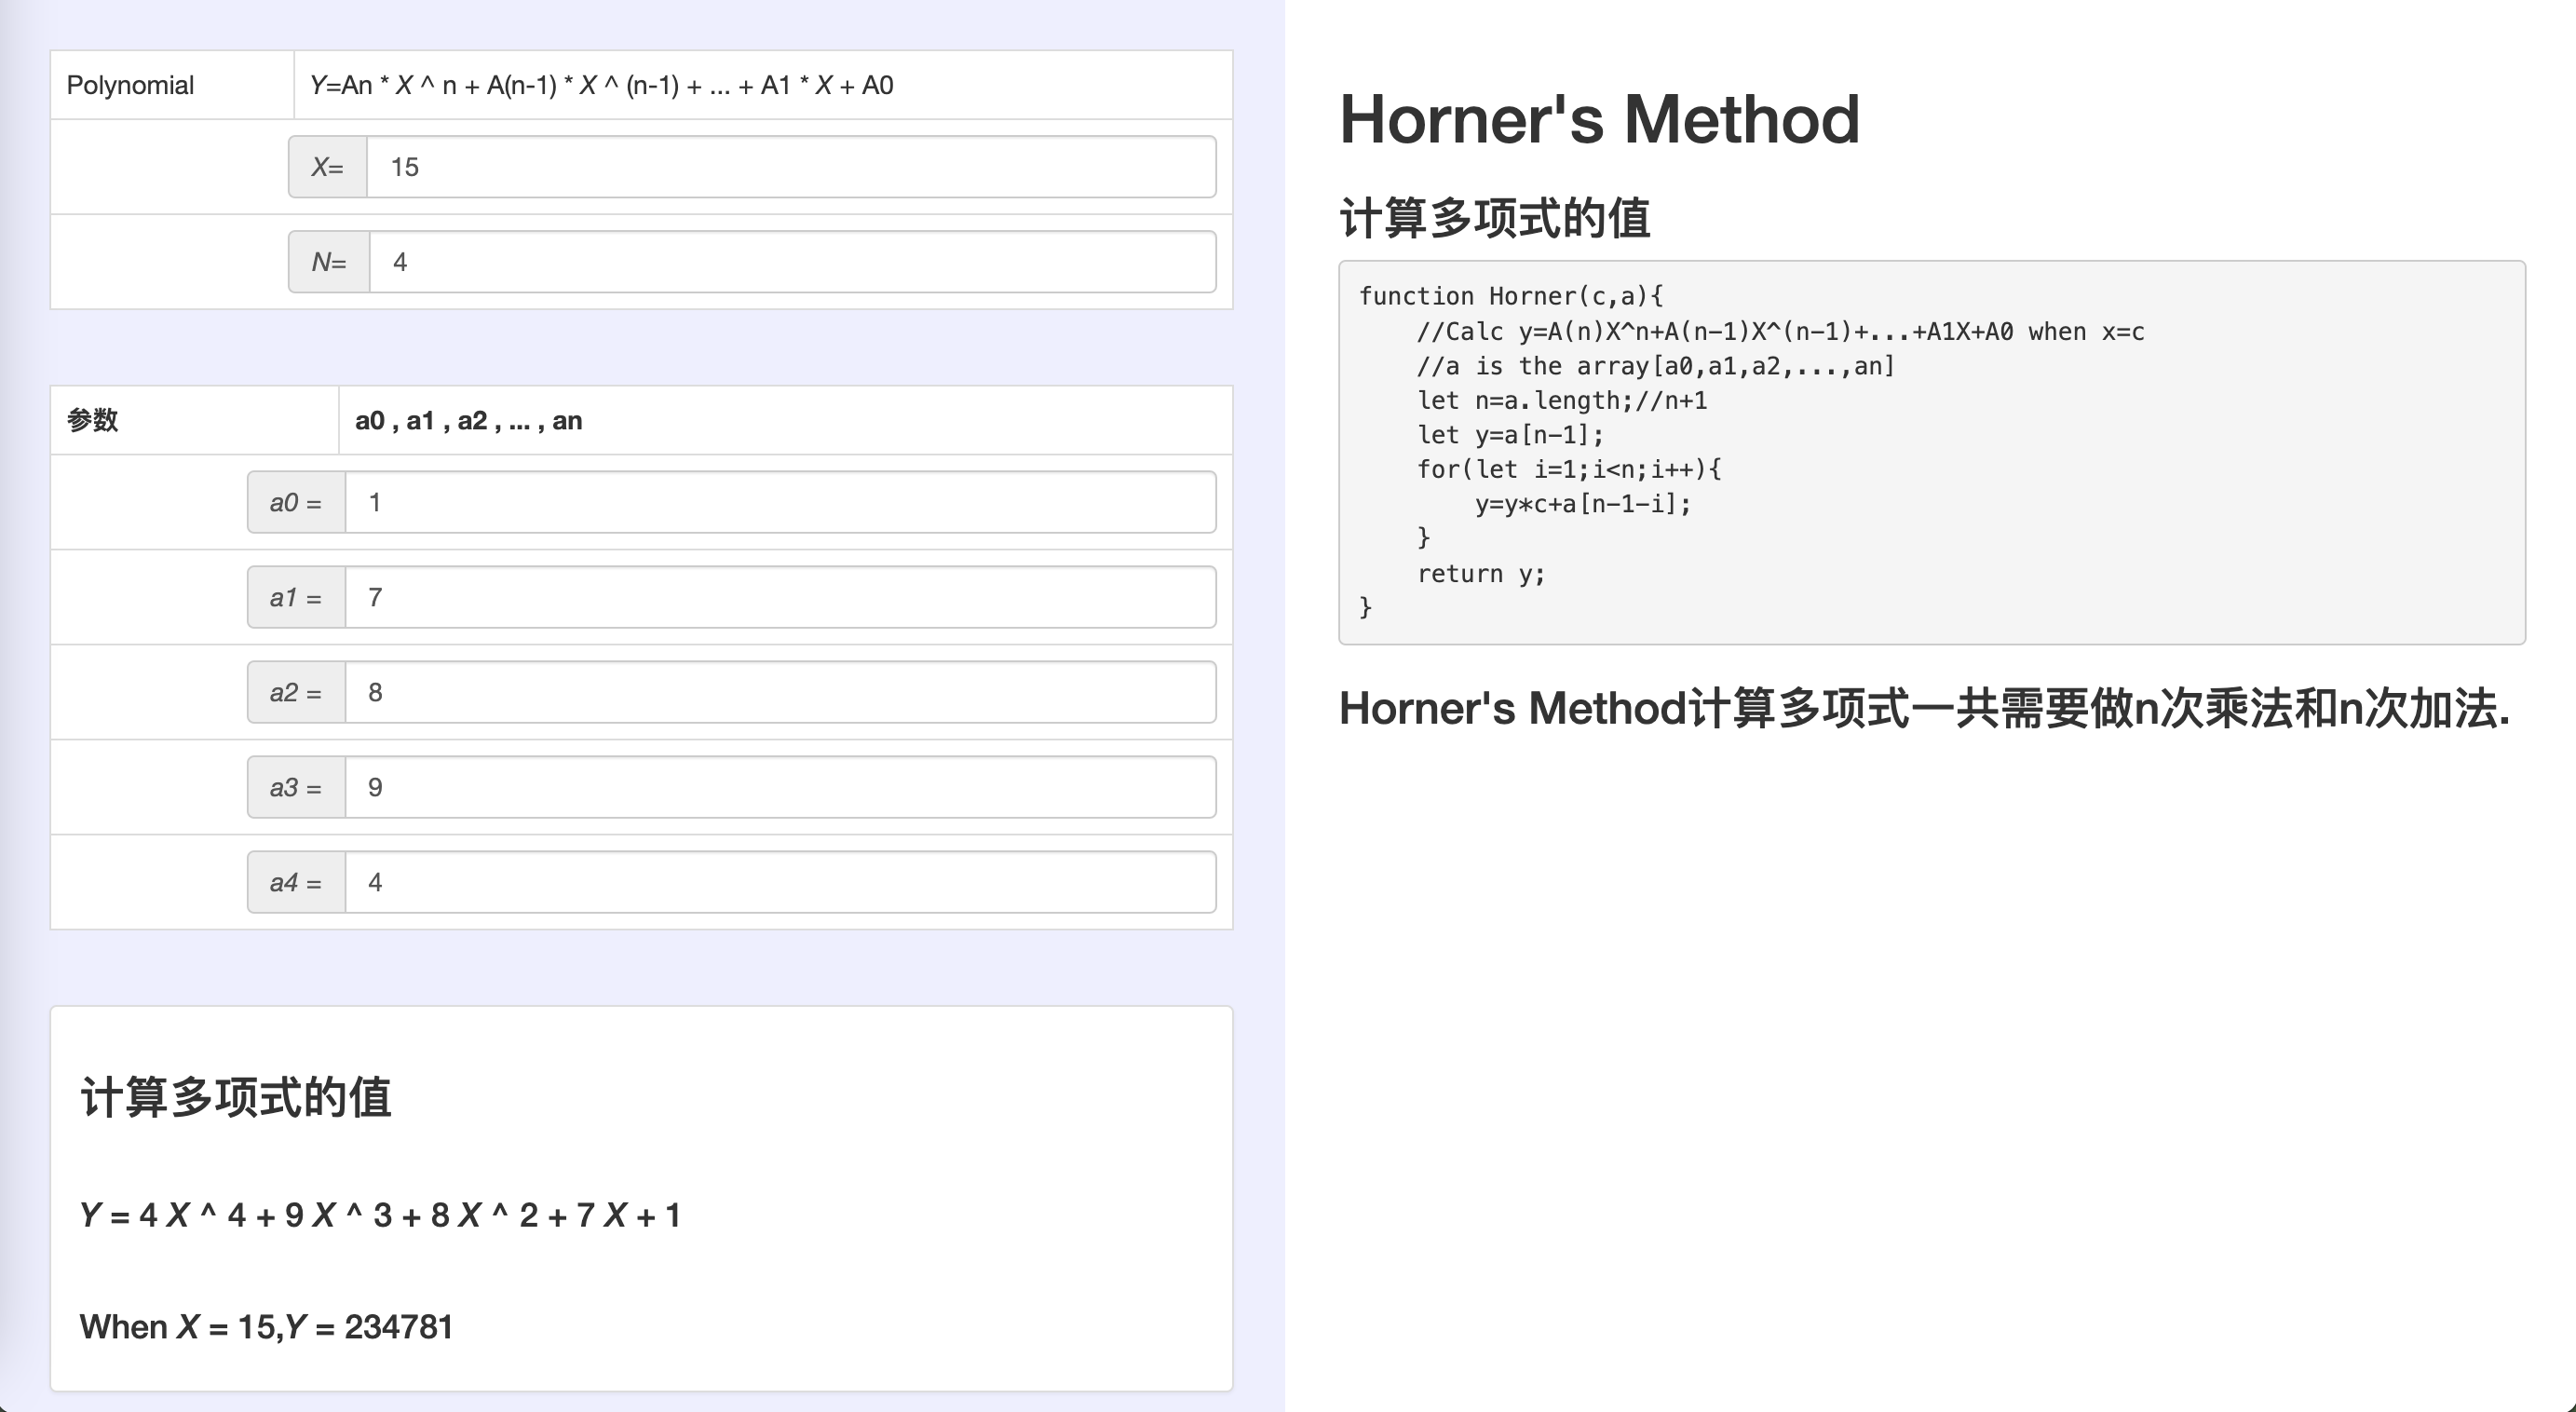Click the left panel '计算多项式的值' result heading

(x=236, y=1097)
